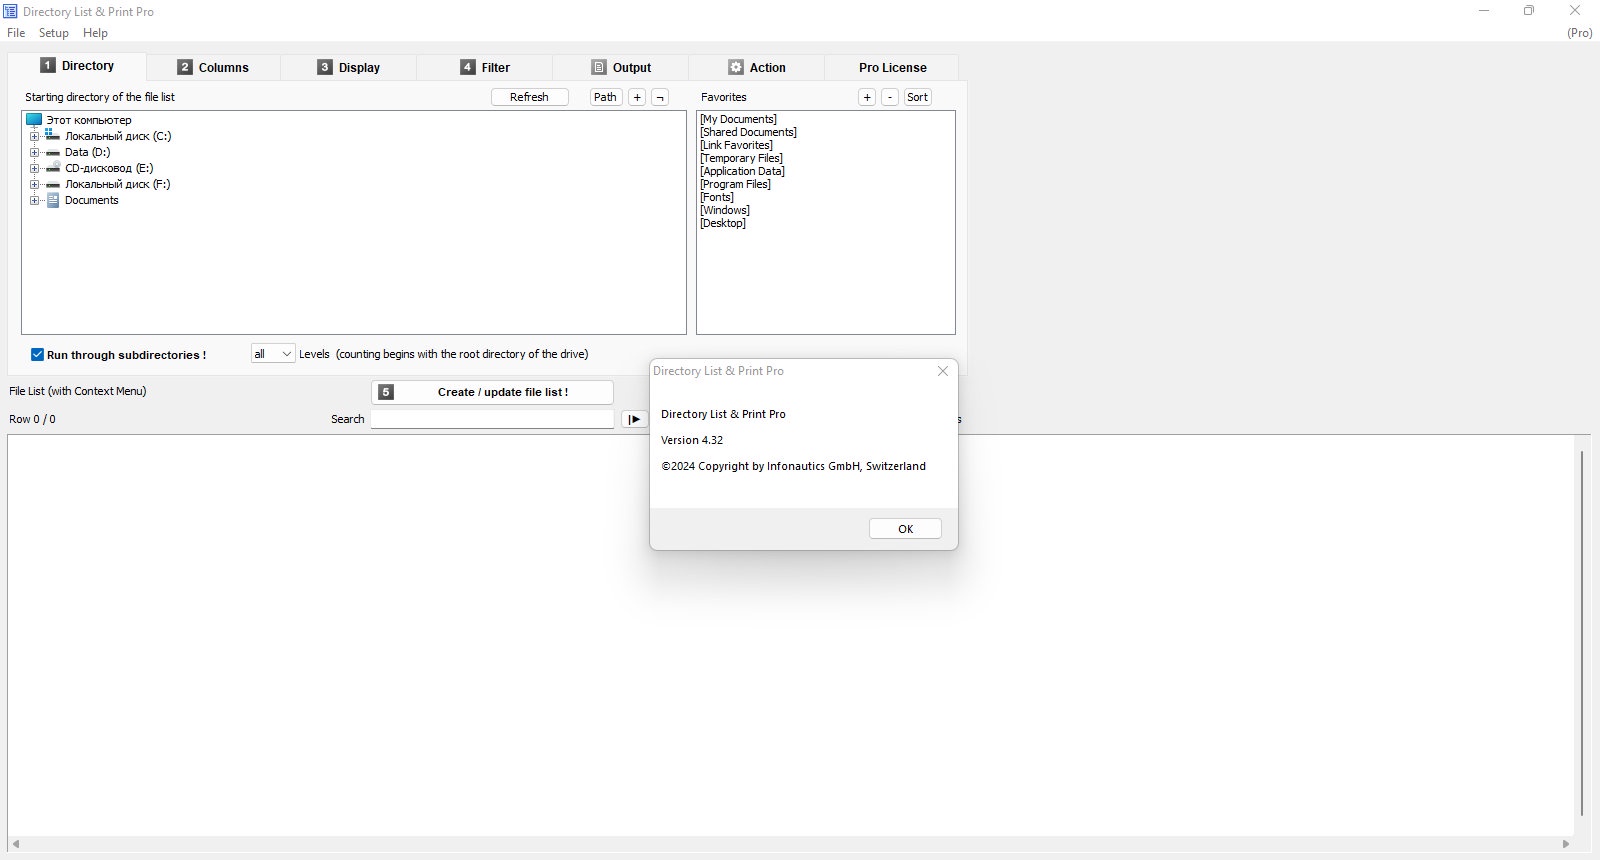Viewport: 1600px width, 860px height.
Task: Click the Path button
Action: point(605,97)
